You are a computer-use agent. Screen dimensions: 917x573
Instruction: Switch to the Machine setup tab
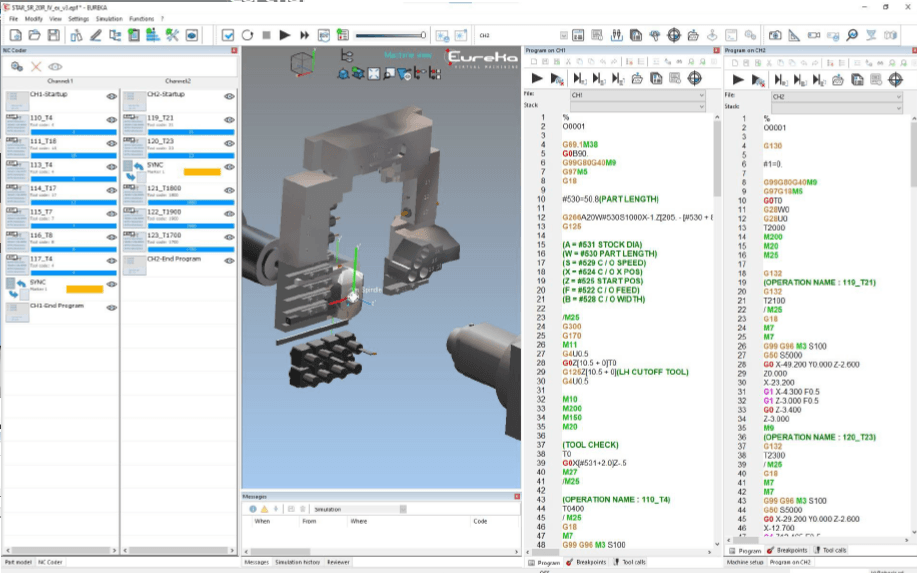tap(745, 562)
